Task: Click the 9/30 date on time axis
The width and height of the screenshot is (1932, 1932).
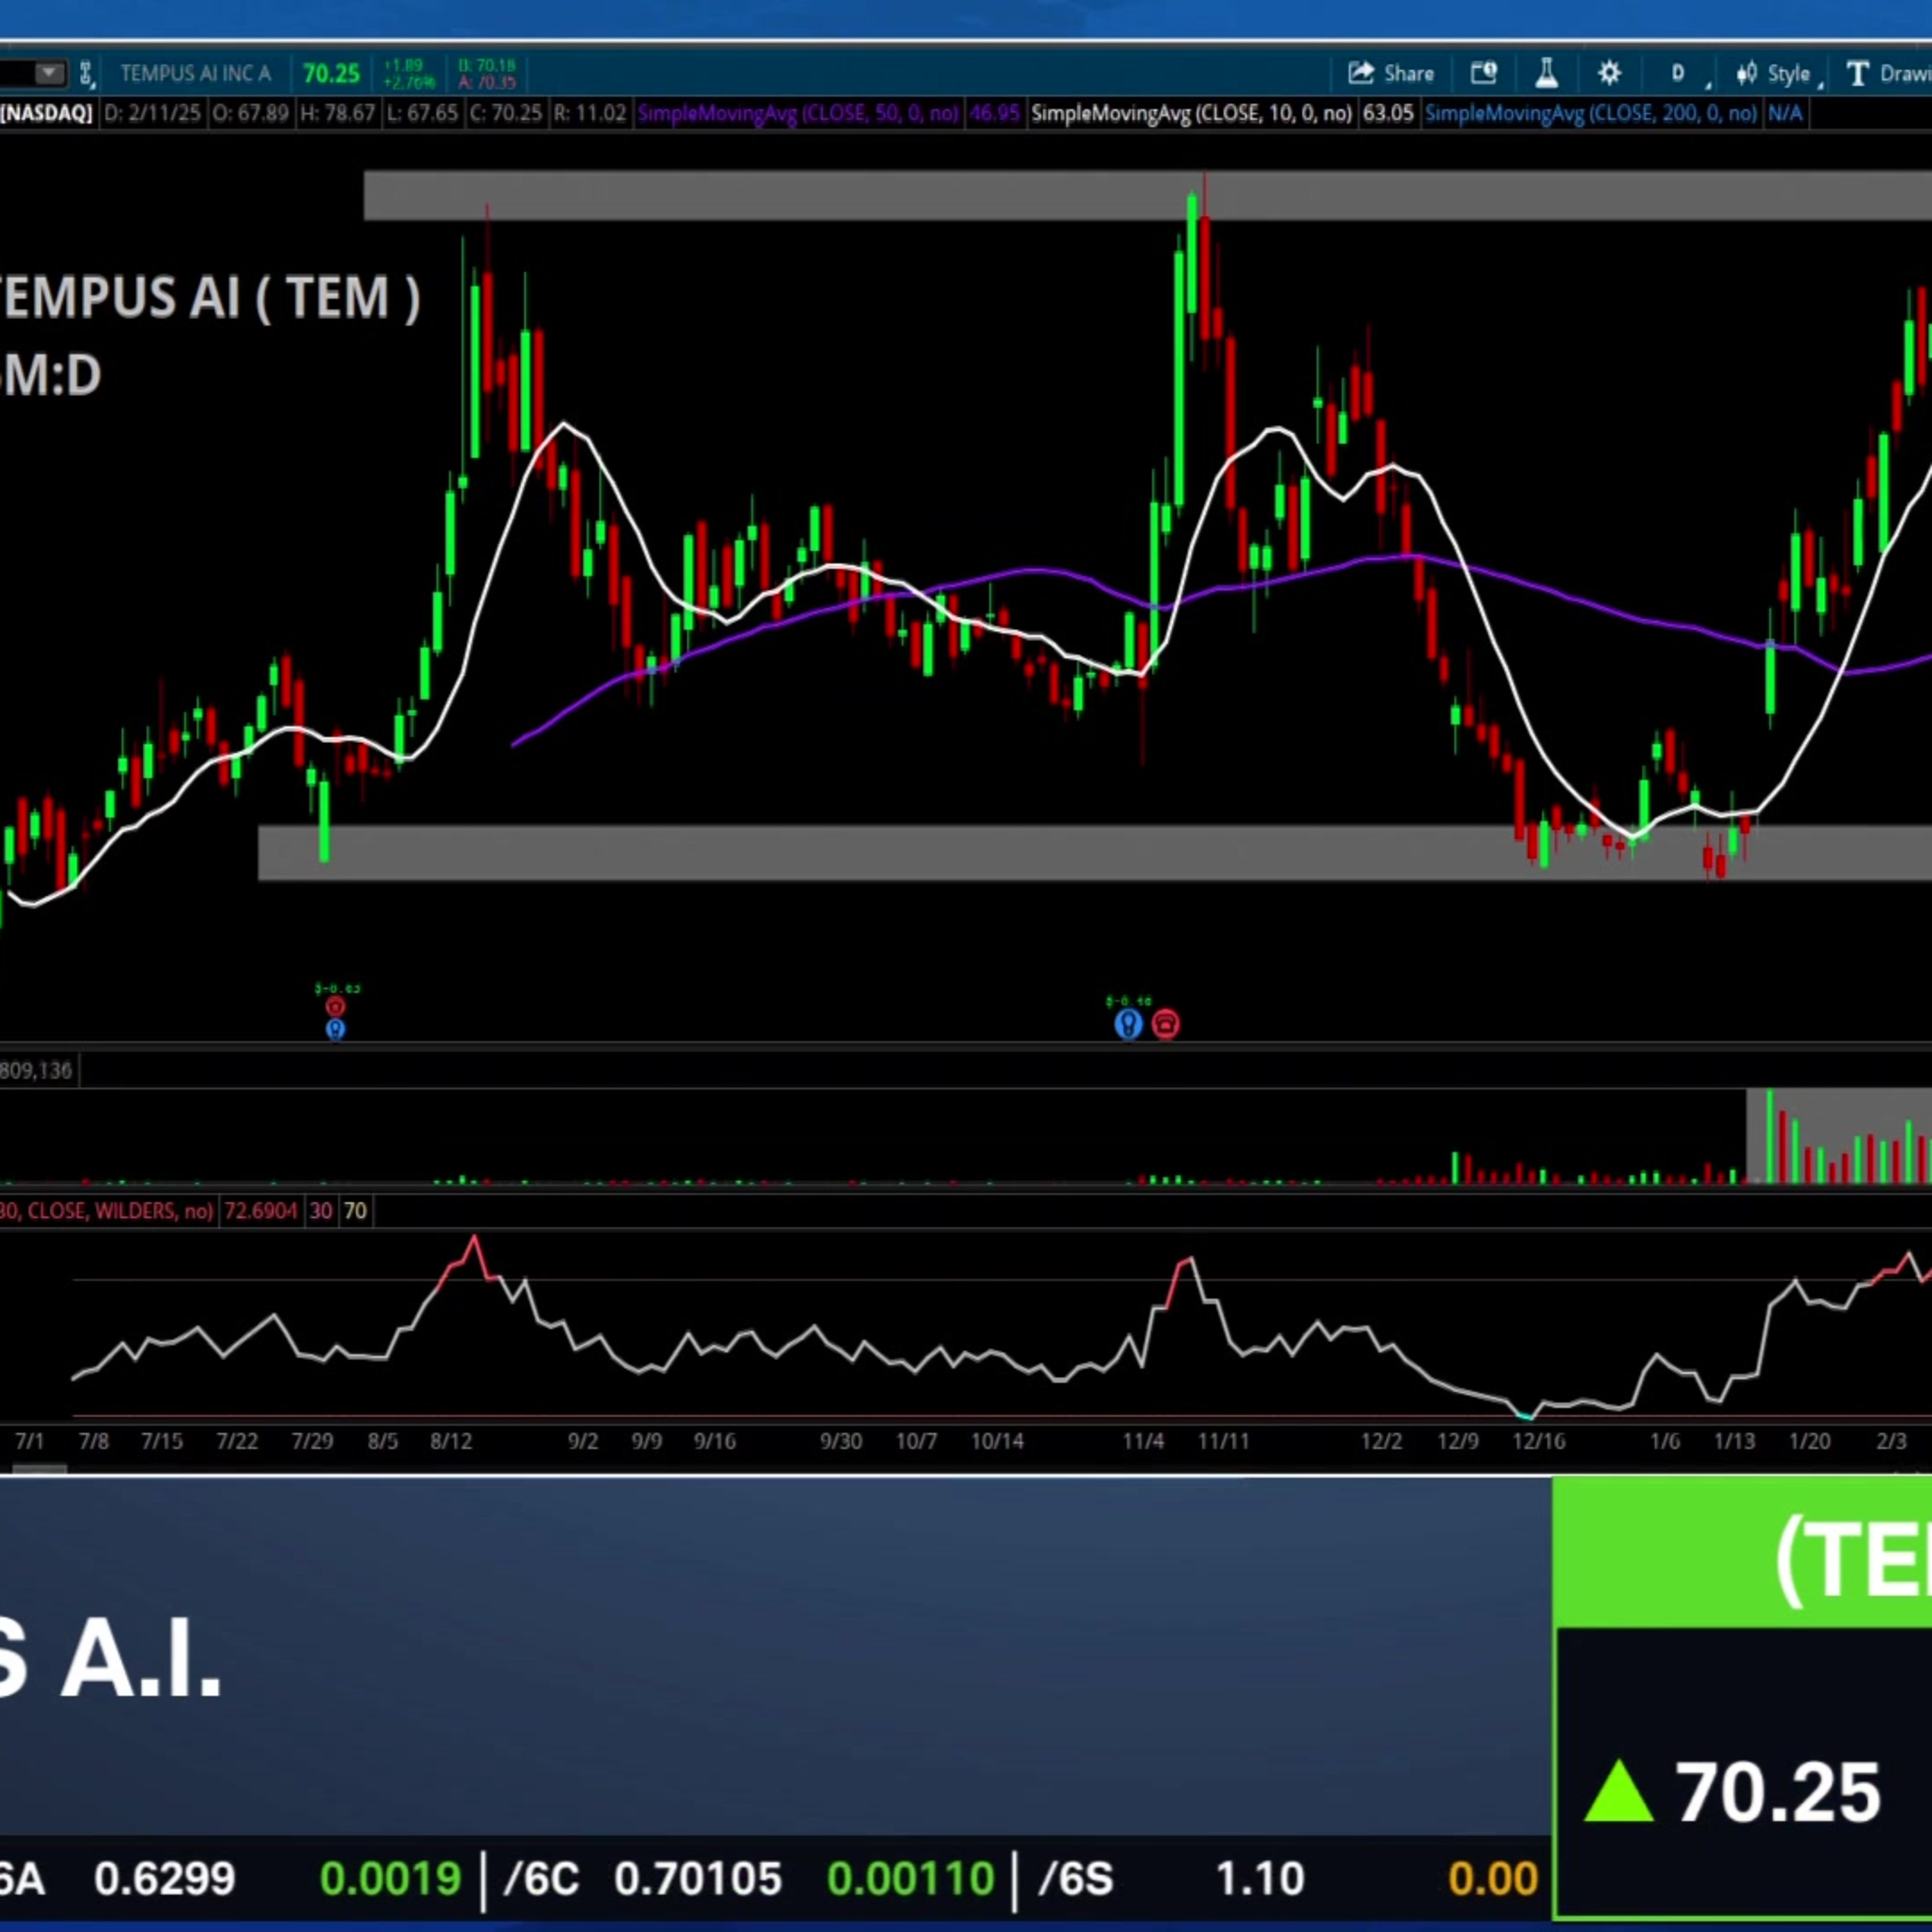Action: tap(841, 1441)
